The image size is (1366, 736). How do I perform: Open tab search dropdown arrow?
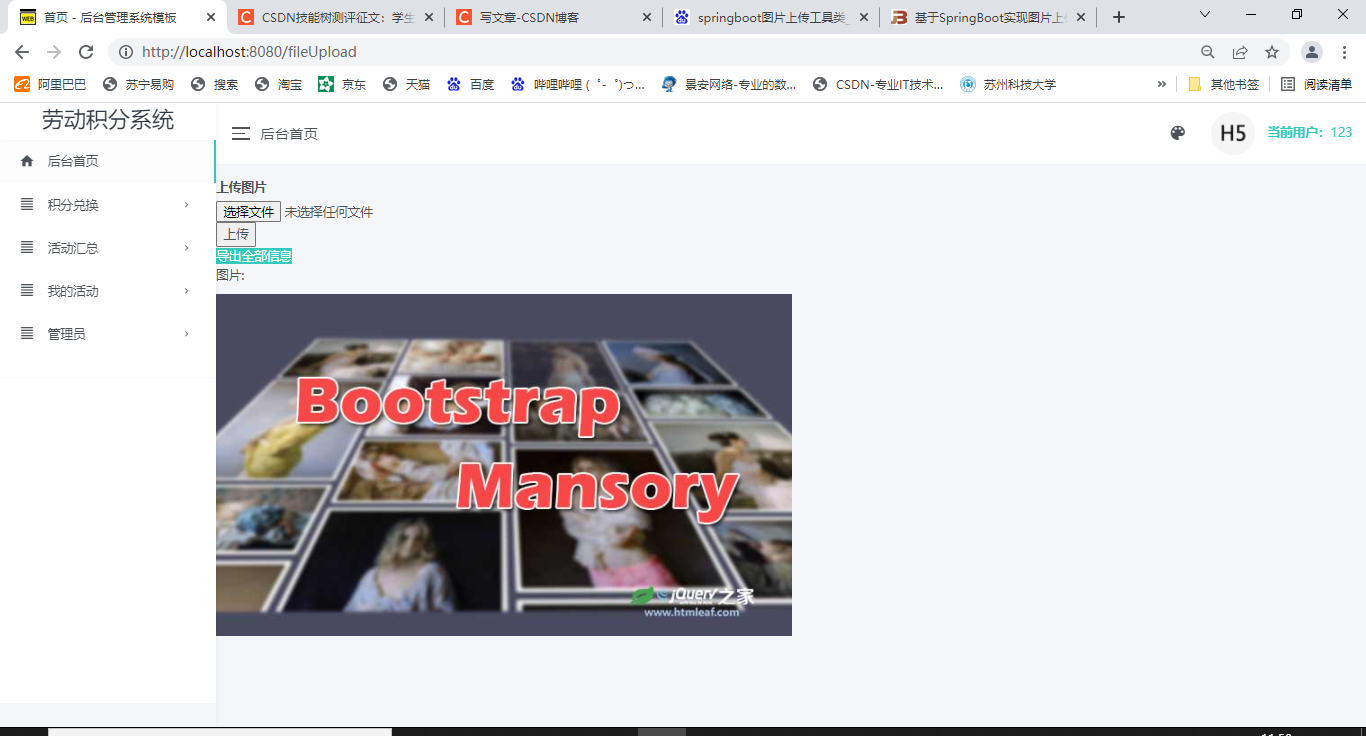click(1205, 15)
